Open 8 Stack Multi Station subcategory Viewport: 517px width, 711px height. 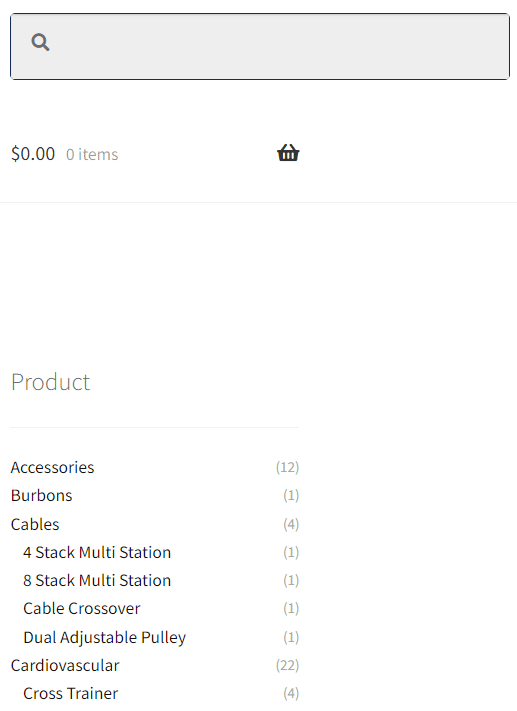click(97, 581)
